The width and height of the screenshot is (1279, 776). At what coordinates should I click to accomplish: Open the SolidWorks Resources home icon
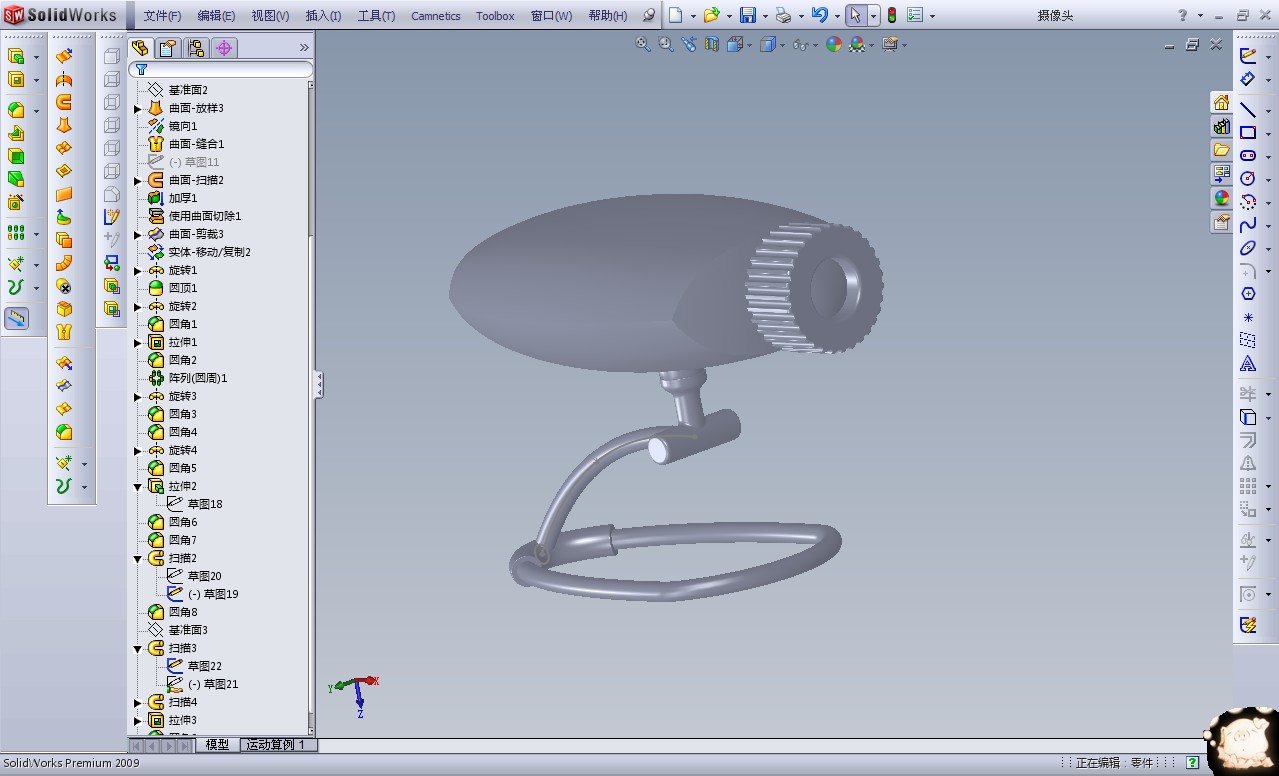(1221, 102)
